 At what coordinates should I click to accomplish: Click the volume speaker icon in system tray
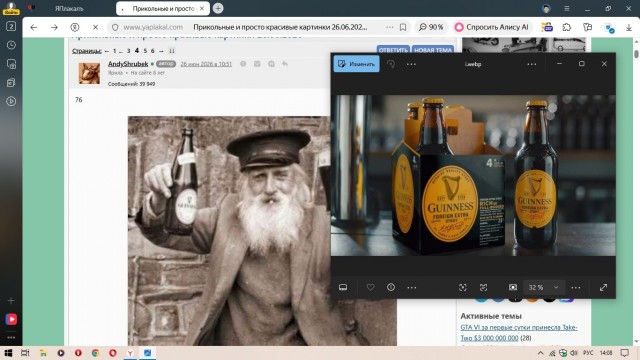point(574,353)
